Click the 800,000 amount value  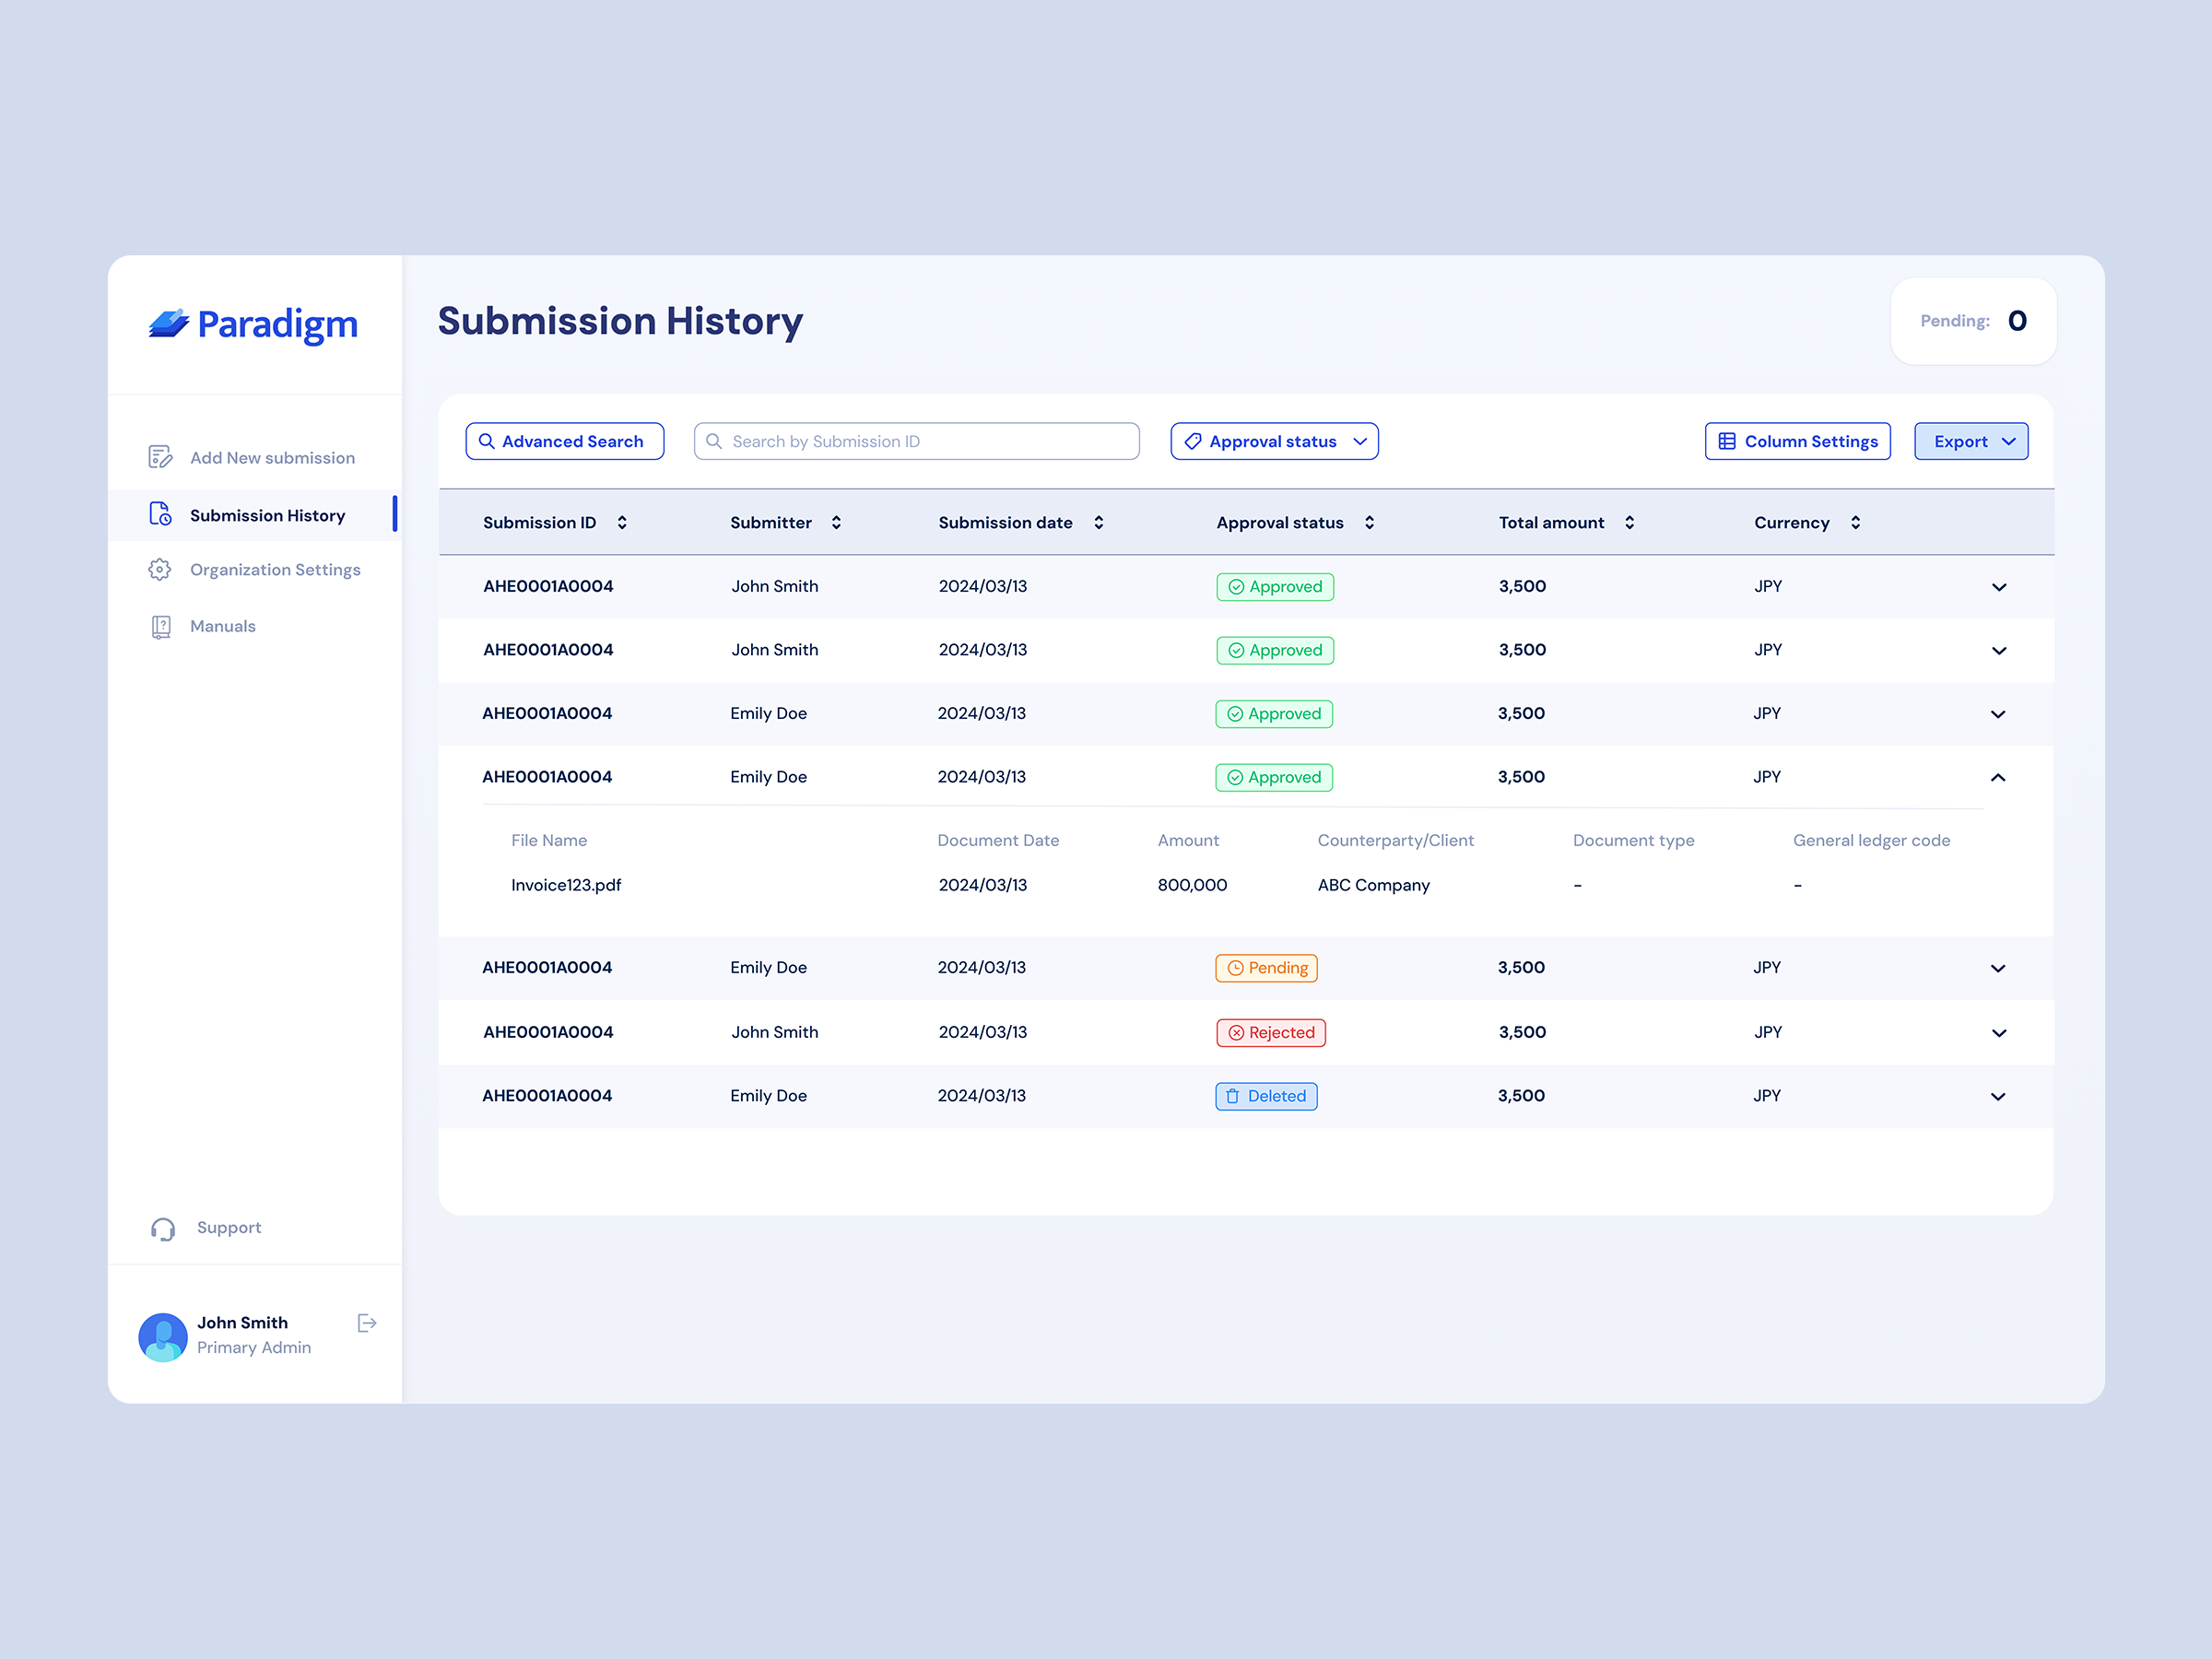point(1192,885)
